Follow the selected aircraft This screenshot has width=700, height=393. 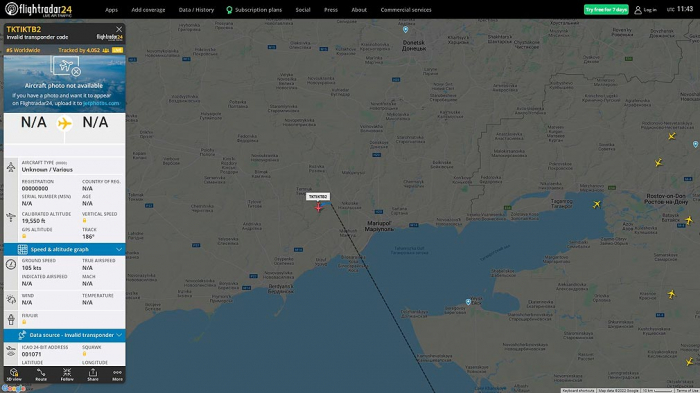pyautogui.click(x=67, y=374)
